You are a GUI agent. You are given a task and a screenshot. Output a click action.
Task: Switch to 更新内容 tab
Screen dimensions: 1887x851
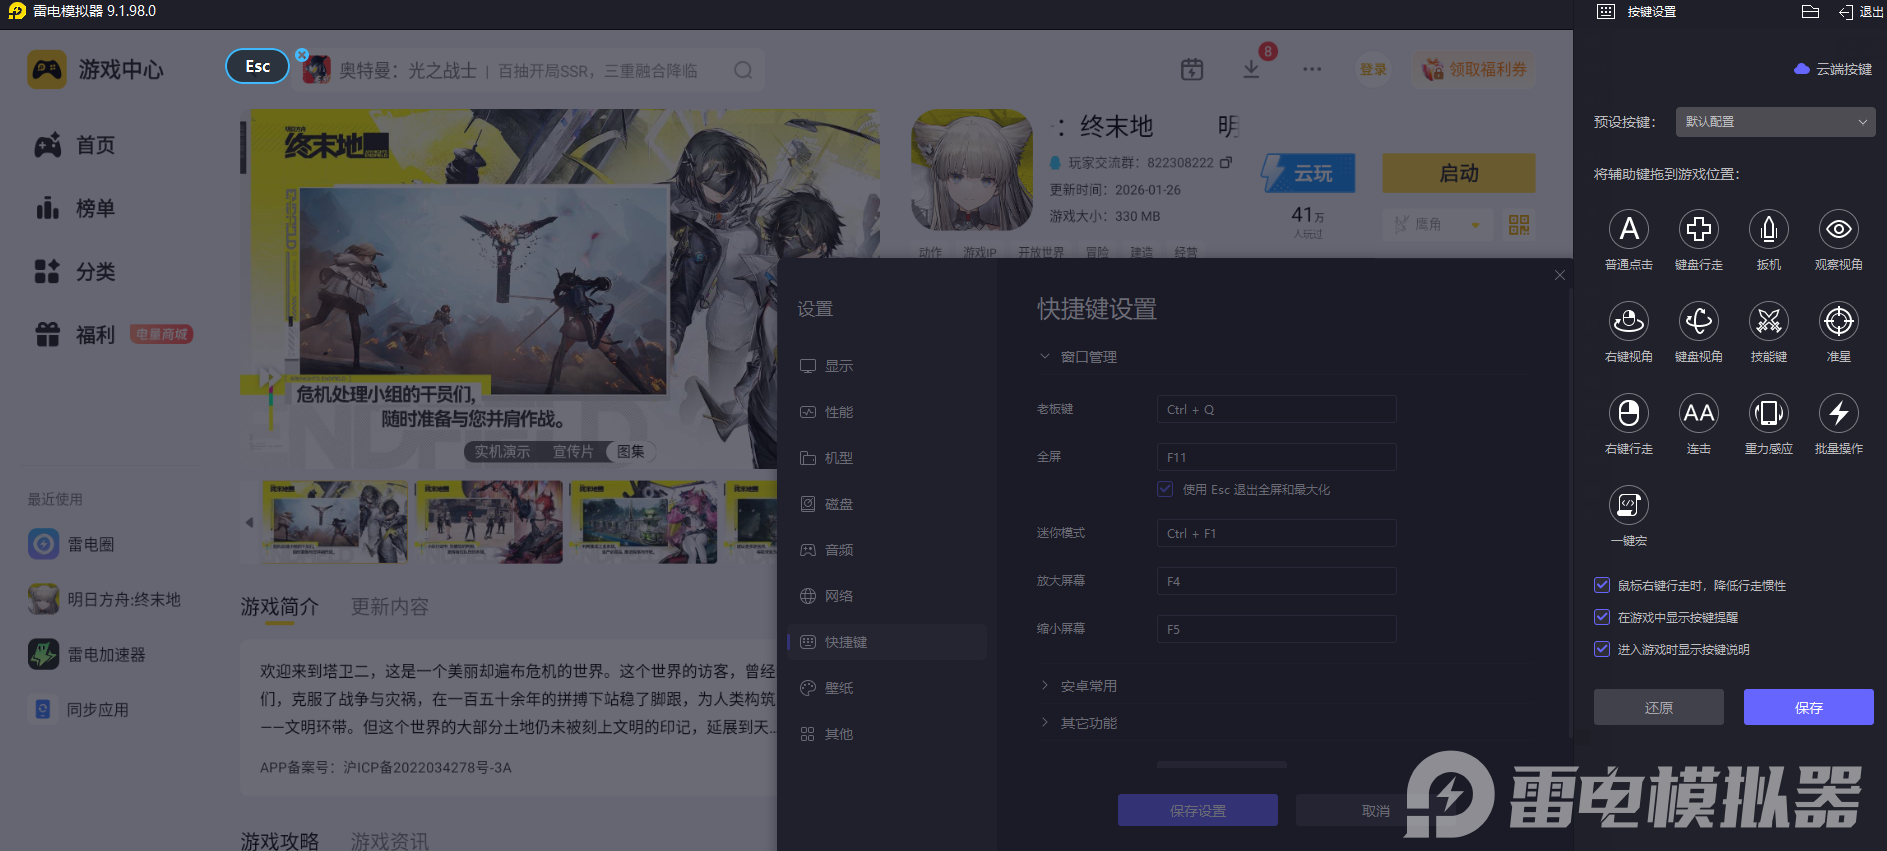(x=390, y=607)
